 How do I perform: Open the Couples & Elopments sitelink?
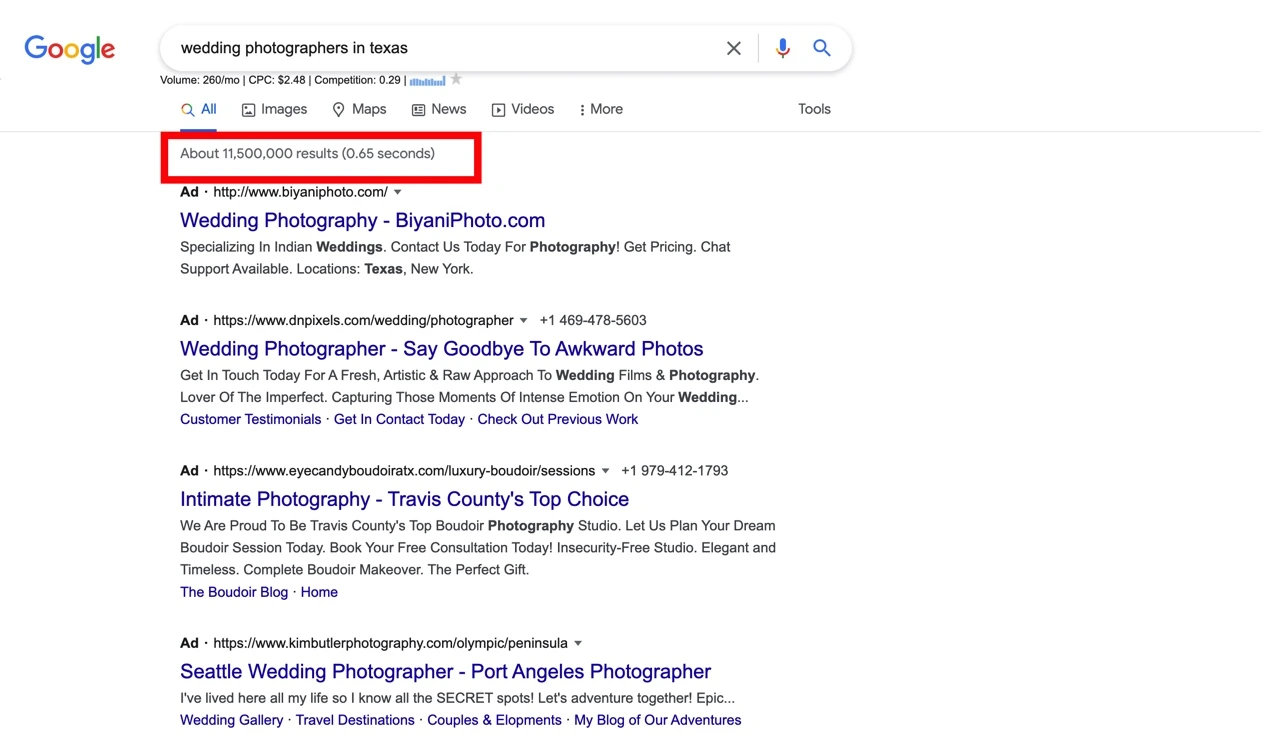click(x=494, y=720)
